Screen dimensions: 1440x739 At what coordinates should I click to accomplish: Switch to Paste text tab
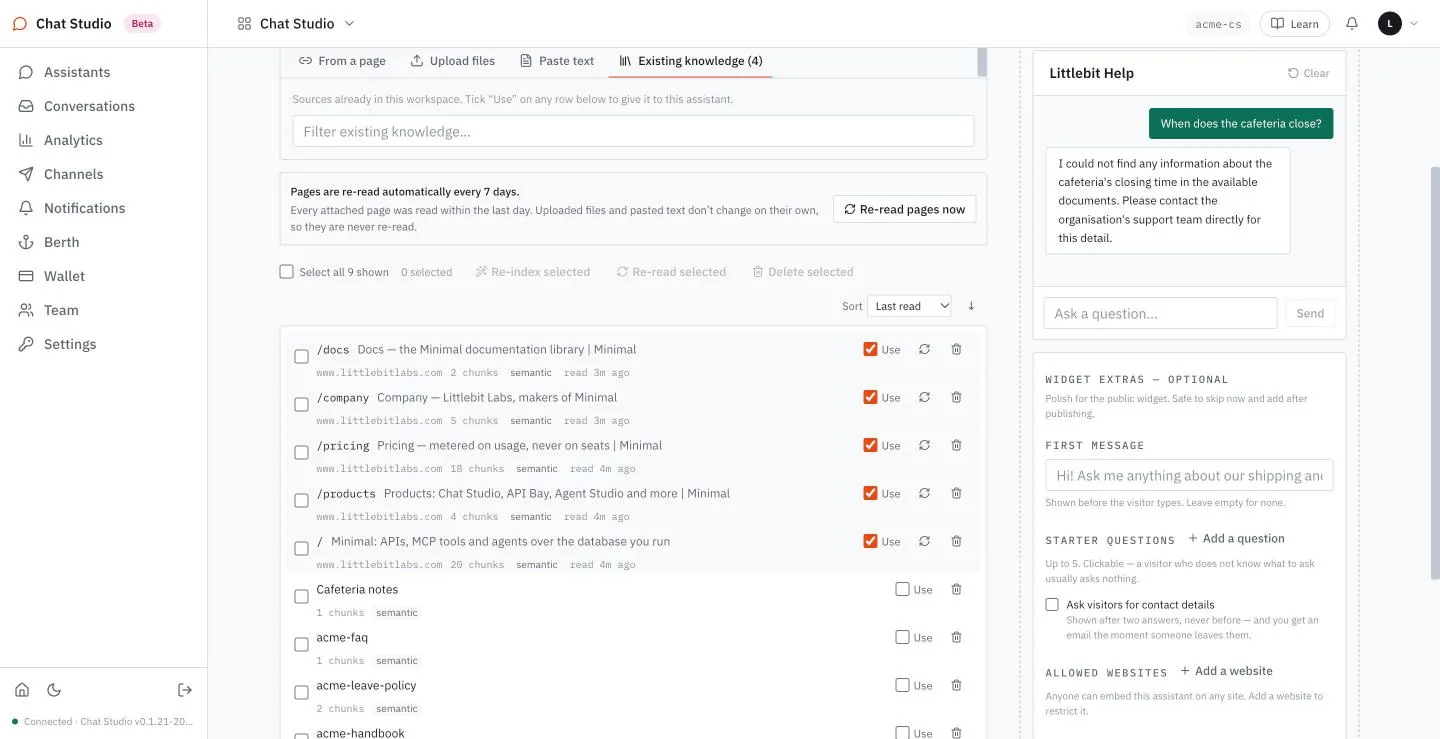click(557, 61)
